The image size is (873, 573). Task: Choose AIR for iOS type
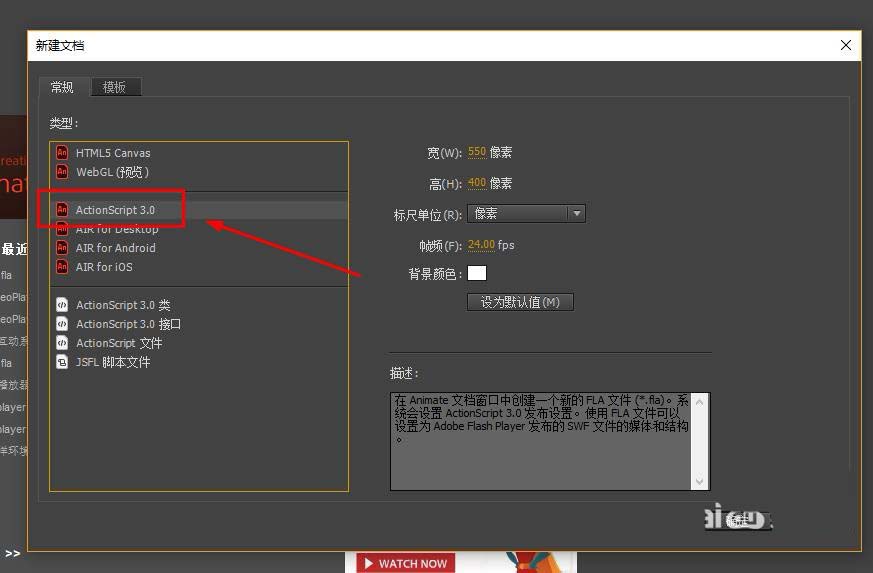coord(199,267)
